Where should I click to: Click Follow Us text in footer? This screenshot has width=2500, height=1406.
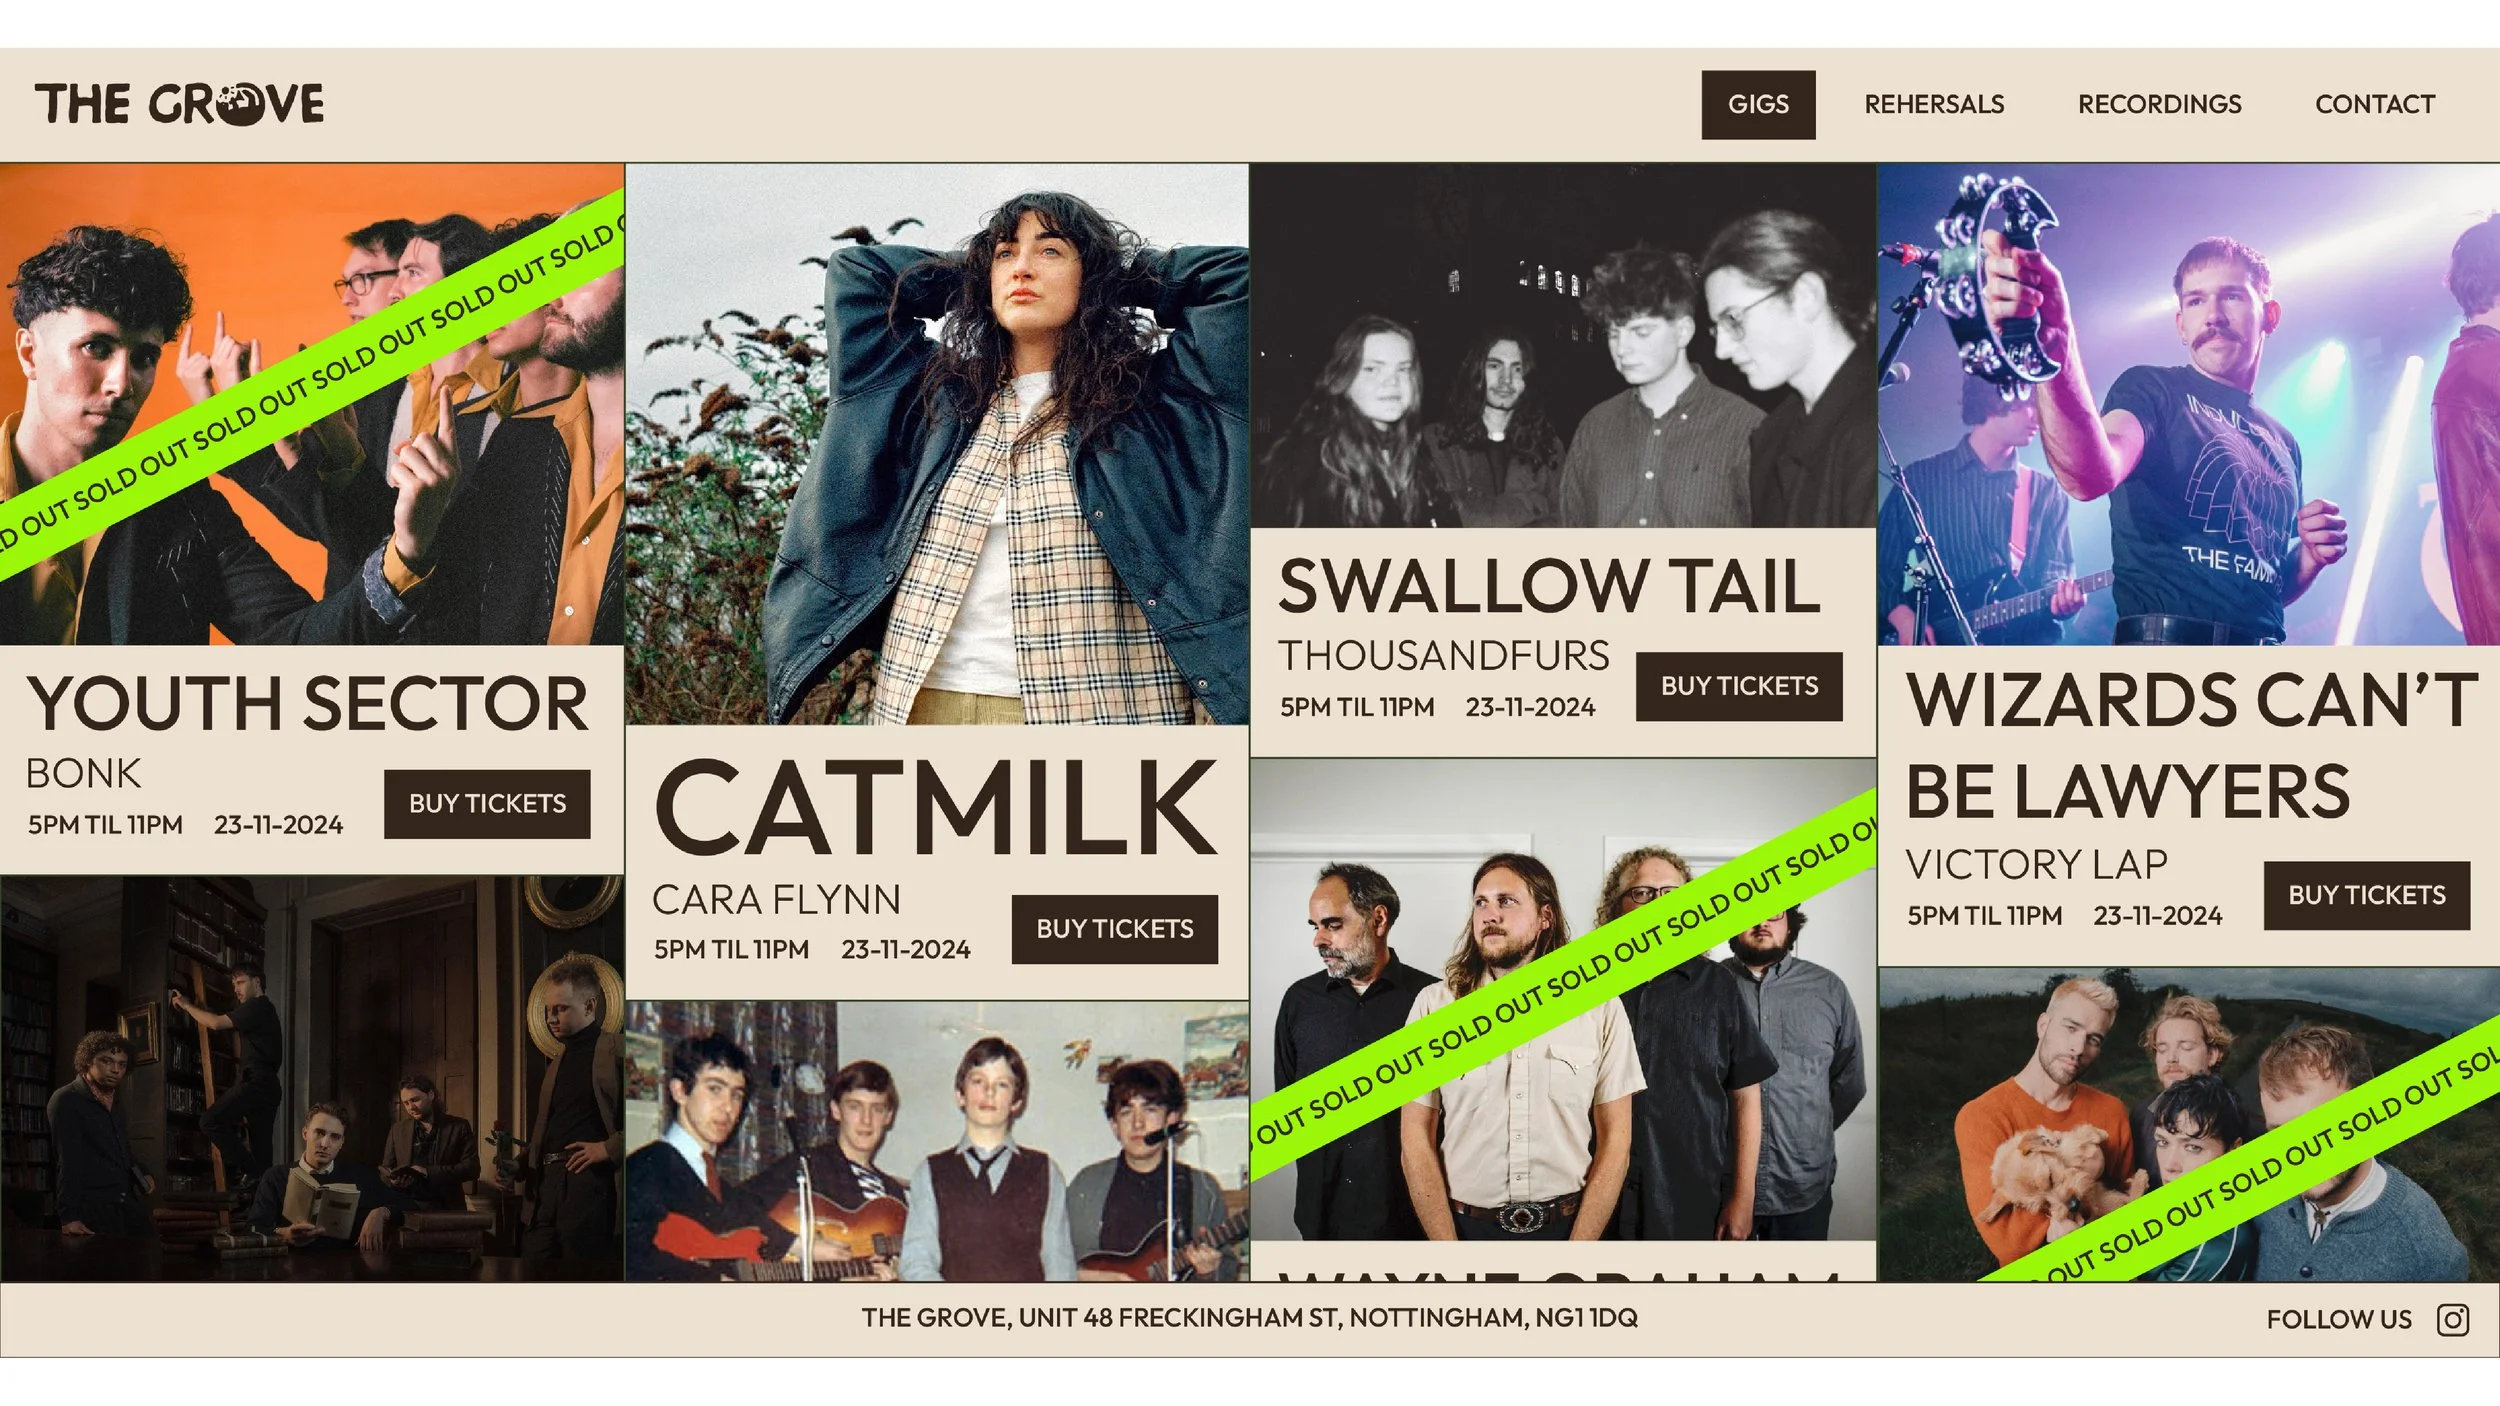pos(2338,1320)
